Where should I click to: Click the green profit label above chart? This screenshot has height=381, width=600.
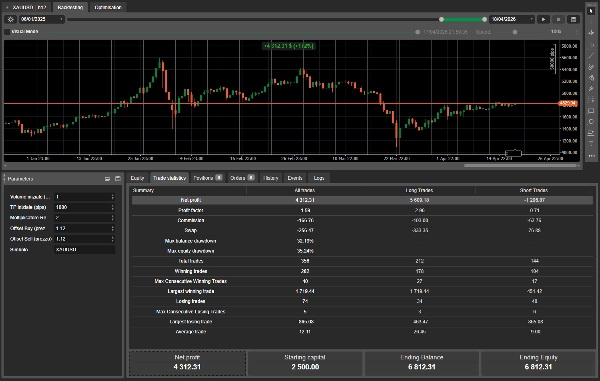point(289,46)
